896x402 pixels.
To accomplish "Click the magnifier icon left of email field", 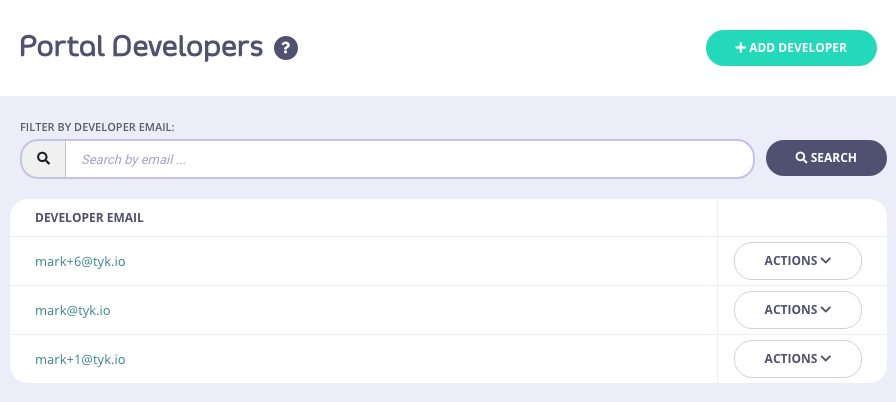I will (x=43, y=158).
